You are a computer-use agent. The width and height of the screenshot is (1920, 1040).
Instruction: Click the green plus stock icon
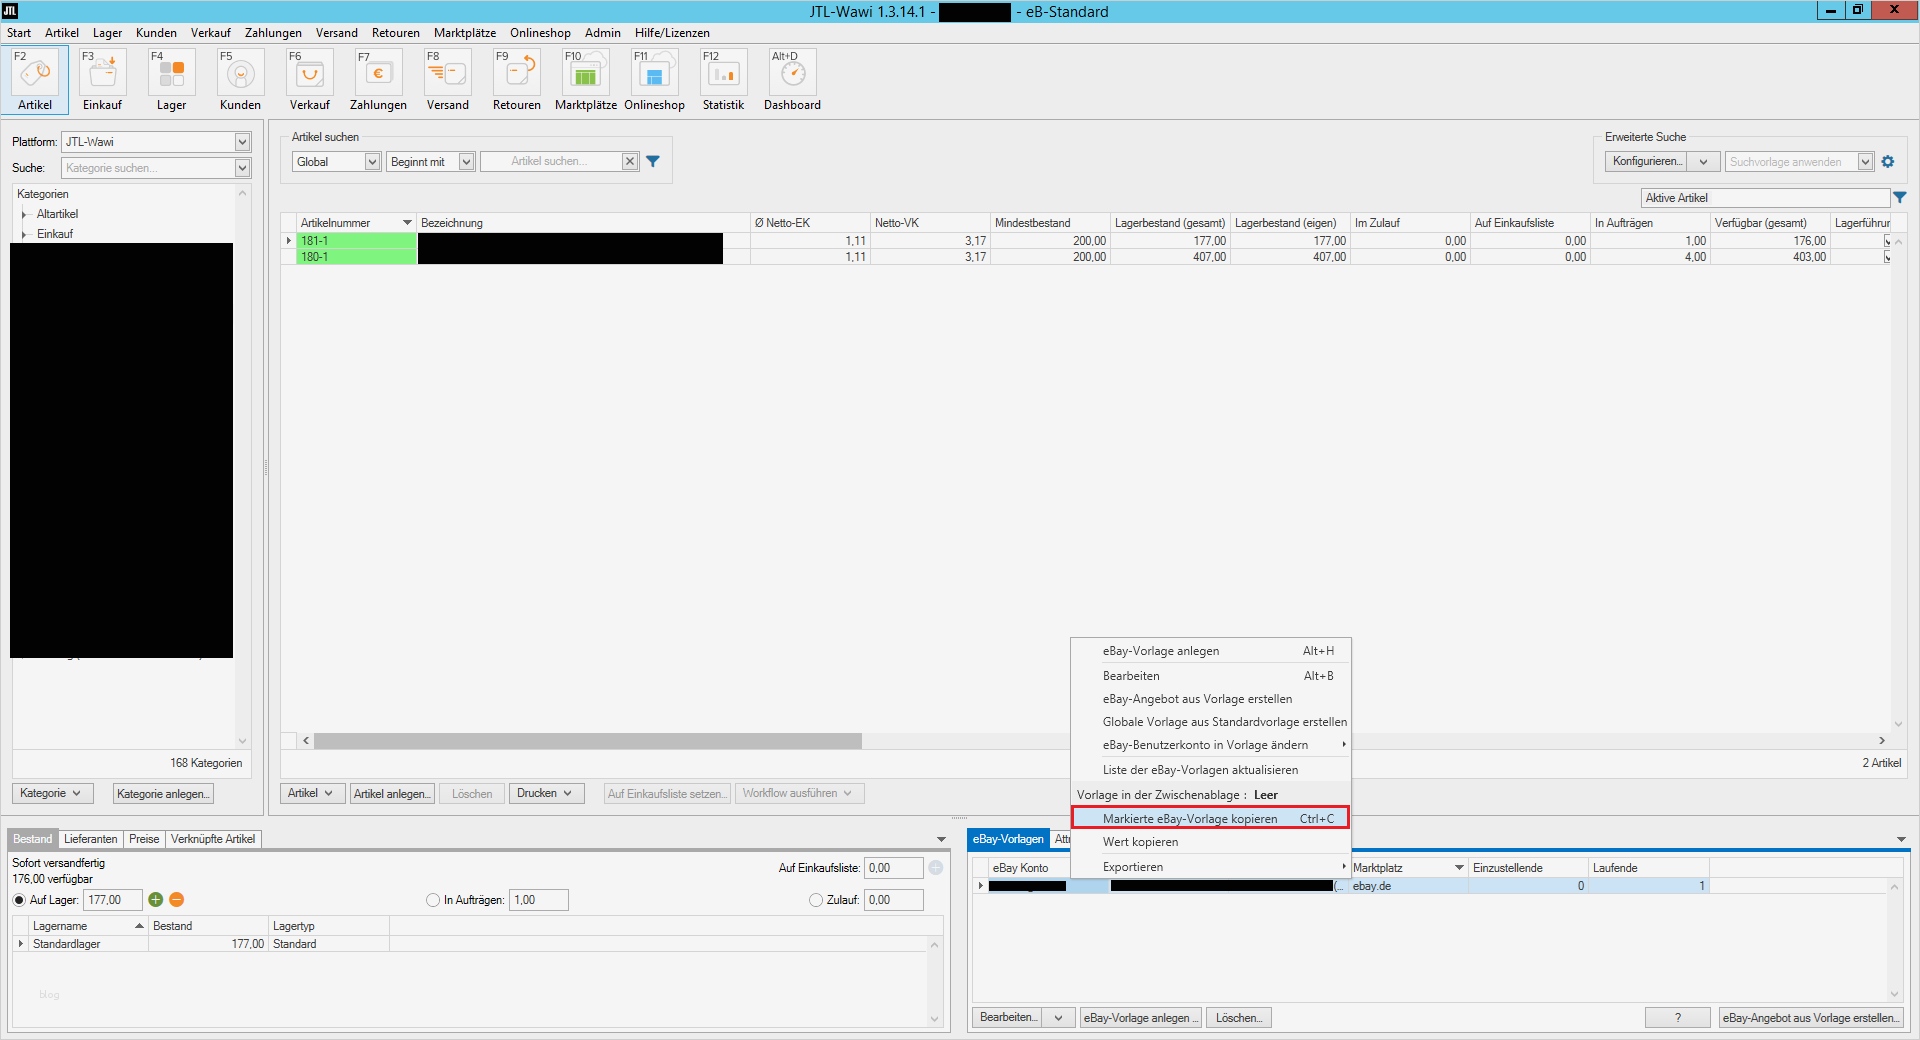pos(156,900)
